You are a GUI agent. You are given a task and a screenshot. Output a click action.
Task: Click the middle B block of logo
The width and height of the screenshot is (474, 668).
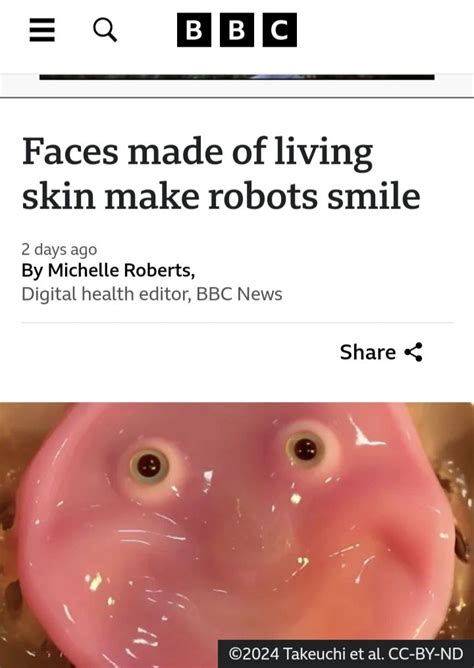[237, 30]
